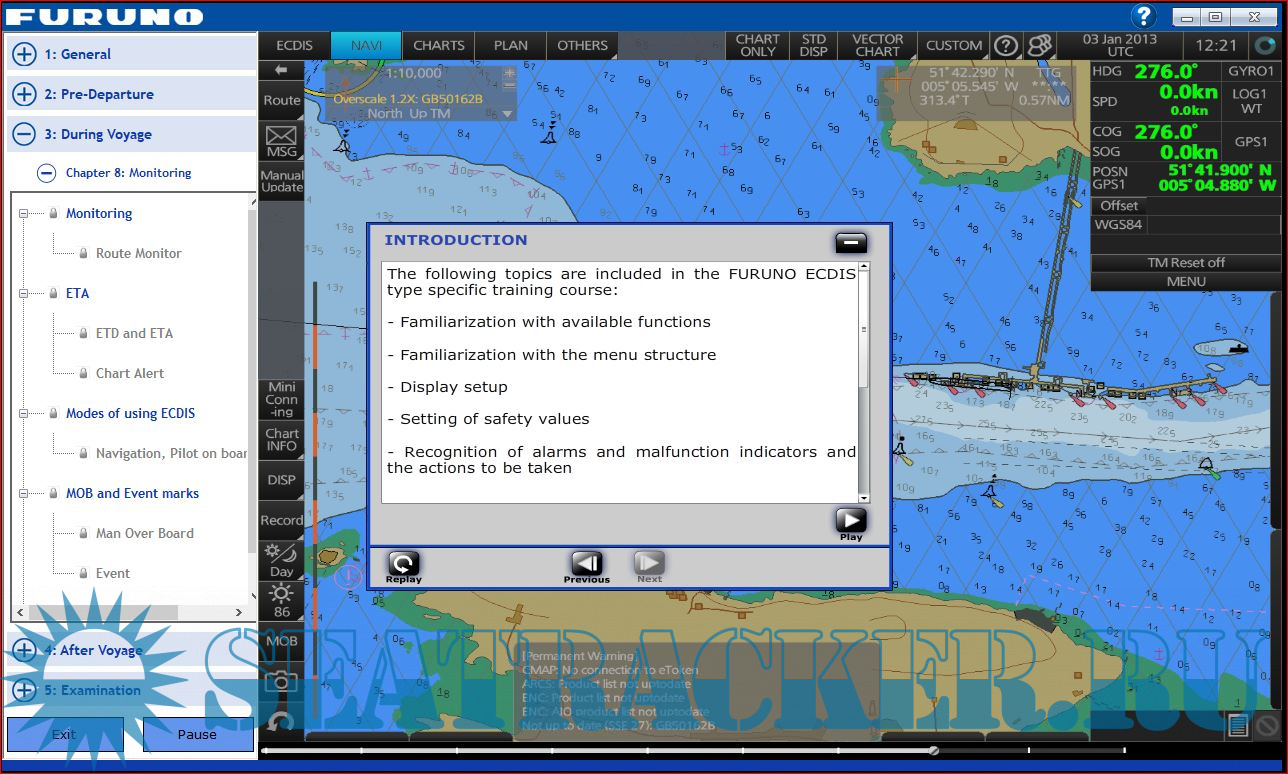1288x774 pixels.
Task: Click the Replay icon
Action: coord(404,564)
